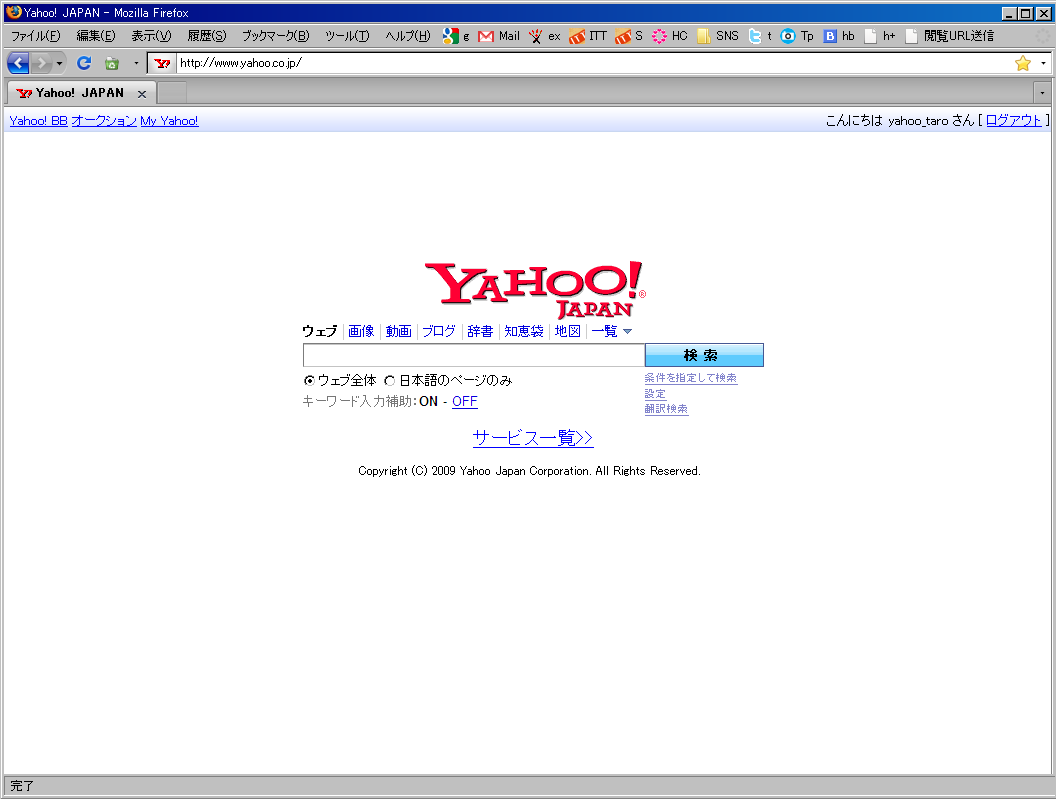Viewport: 1056px width, 799px height.
Task: Open the オークション link
Action: (104, 121)
